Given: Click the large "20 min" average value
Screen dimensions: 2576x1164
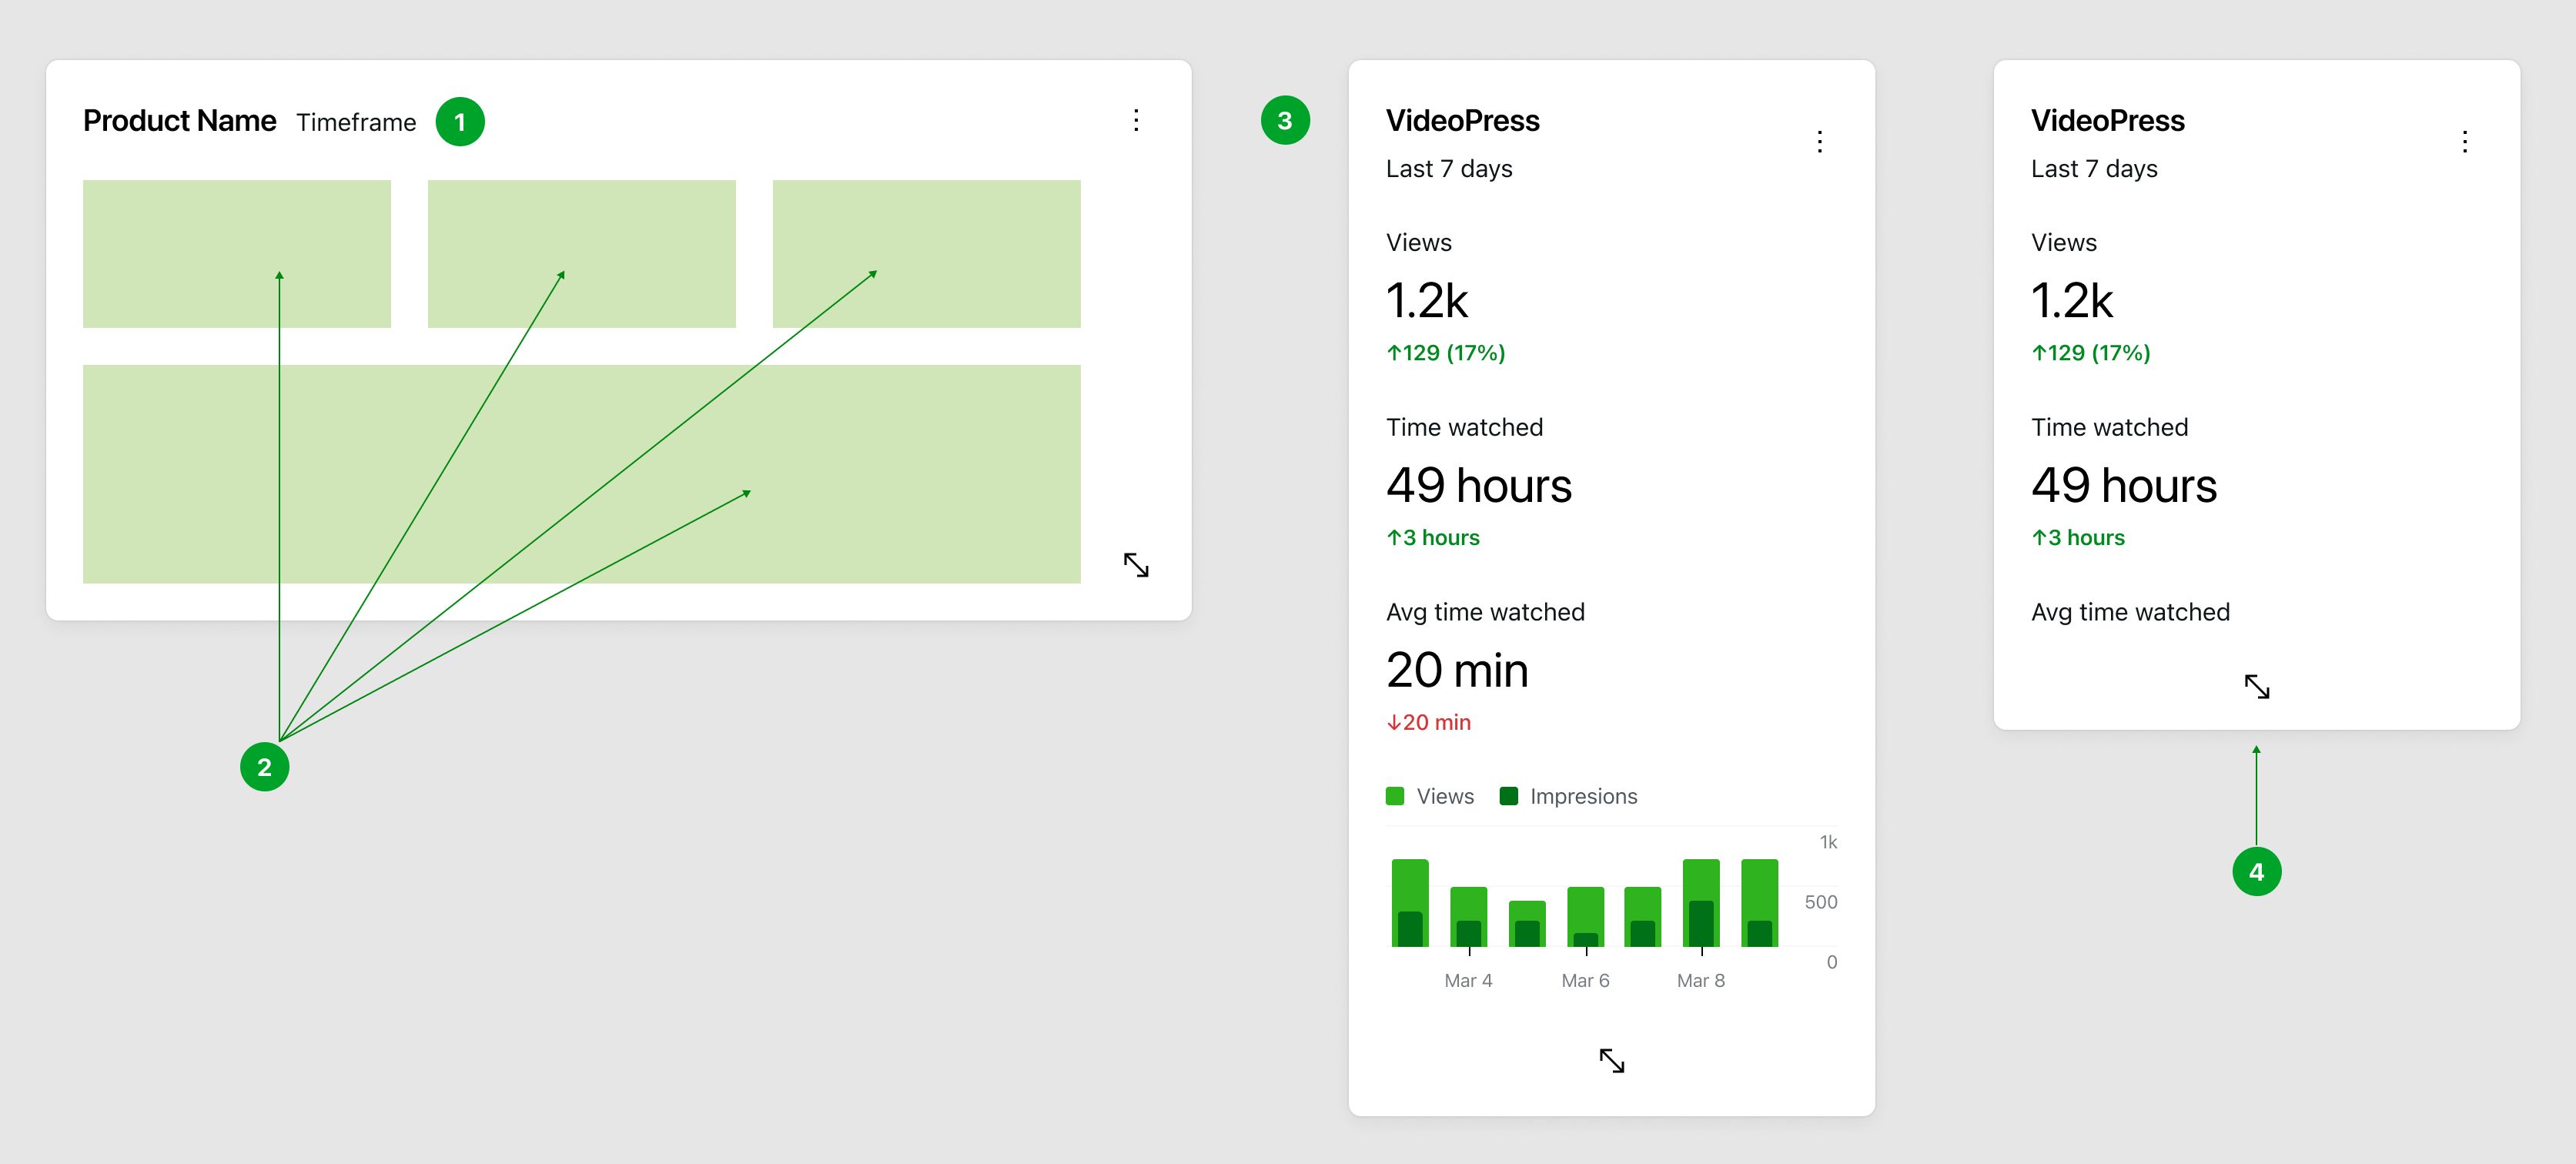Looking at the screenshot, I should tap(1457, 670).
